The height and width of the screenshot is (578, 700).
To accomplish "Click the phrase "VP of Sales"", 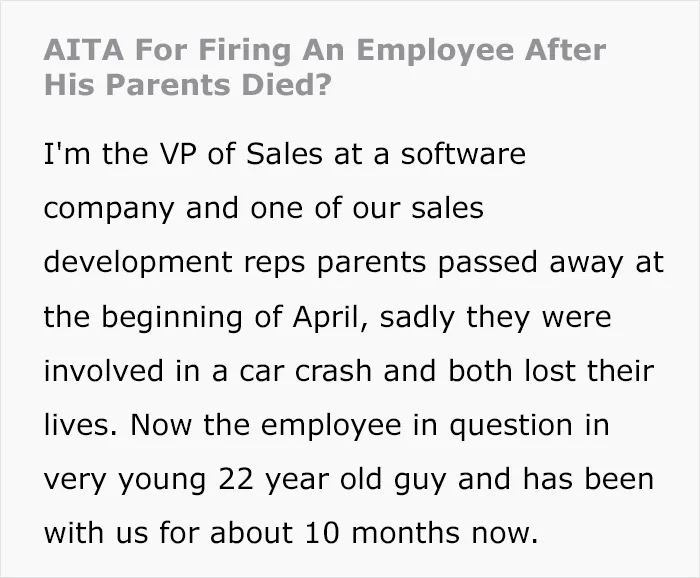I will click(x=241, y=154).
